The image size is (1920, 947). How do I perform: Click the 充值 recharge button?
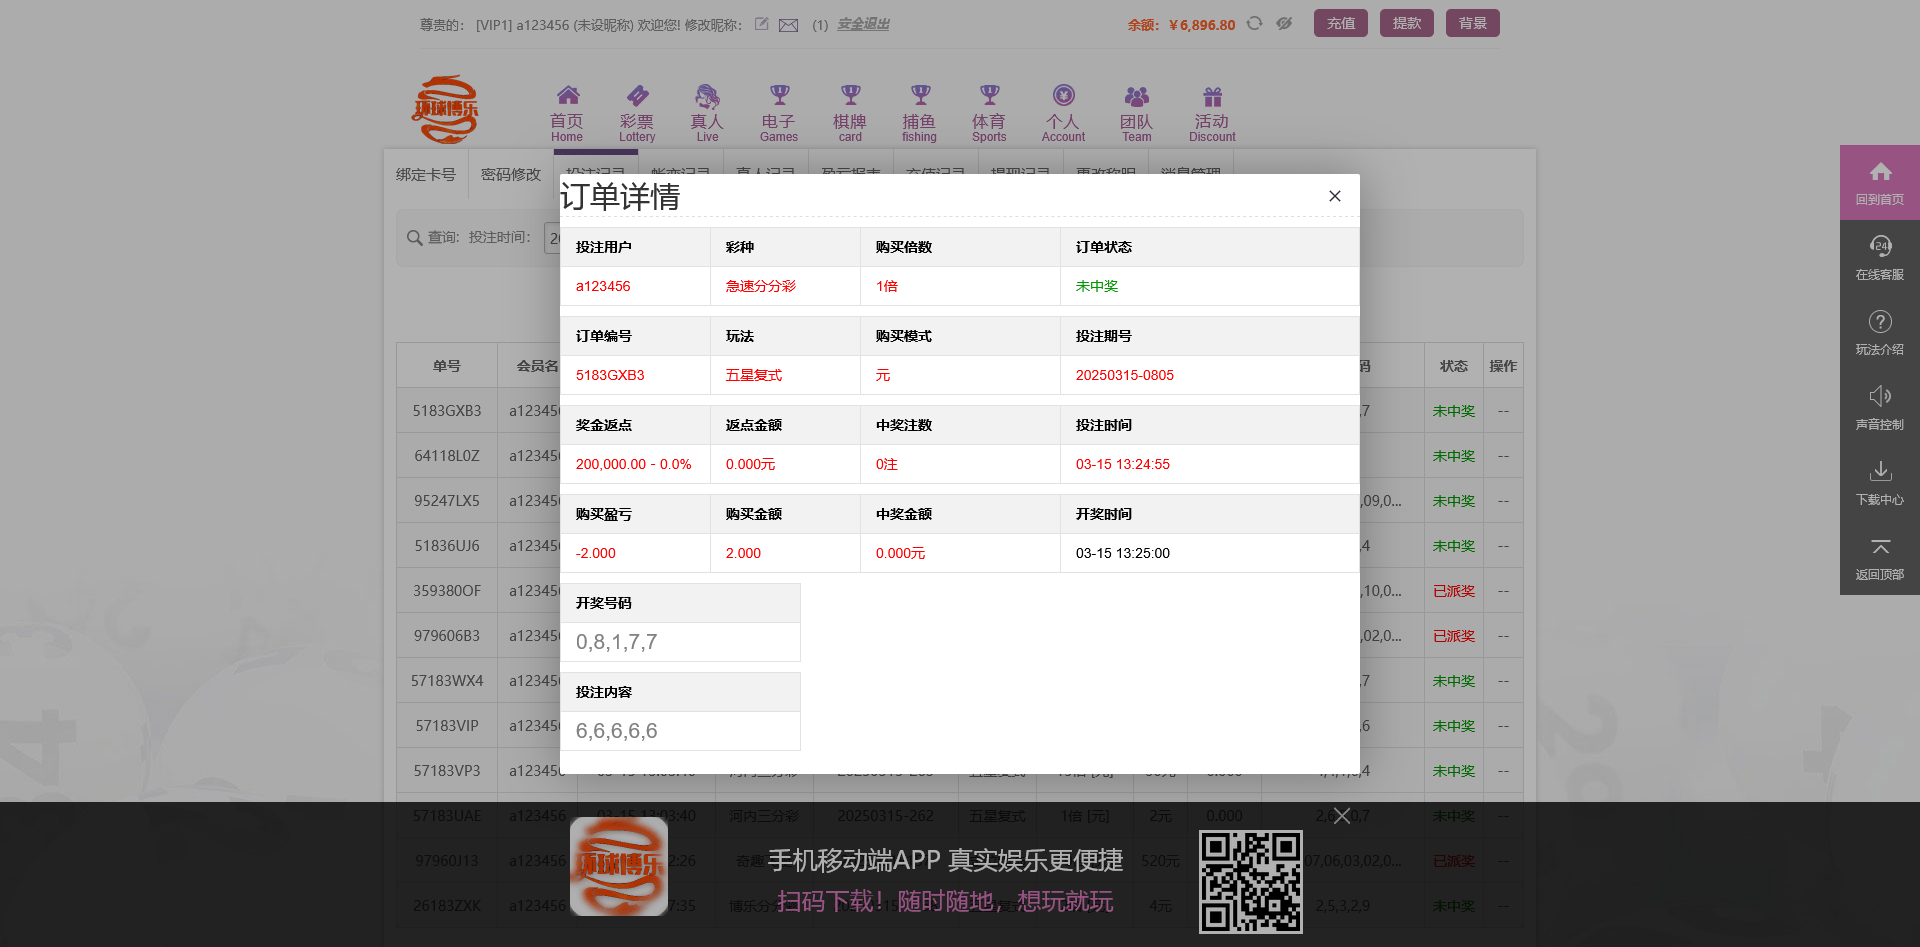coord(1340,22)
